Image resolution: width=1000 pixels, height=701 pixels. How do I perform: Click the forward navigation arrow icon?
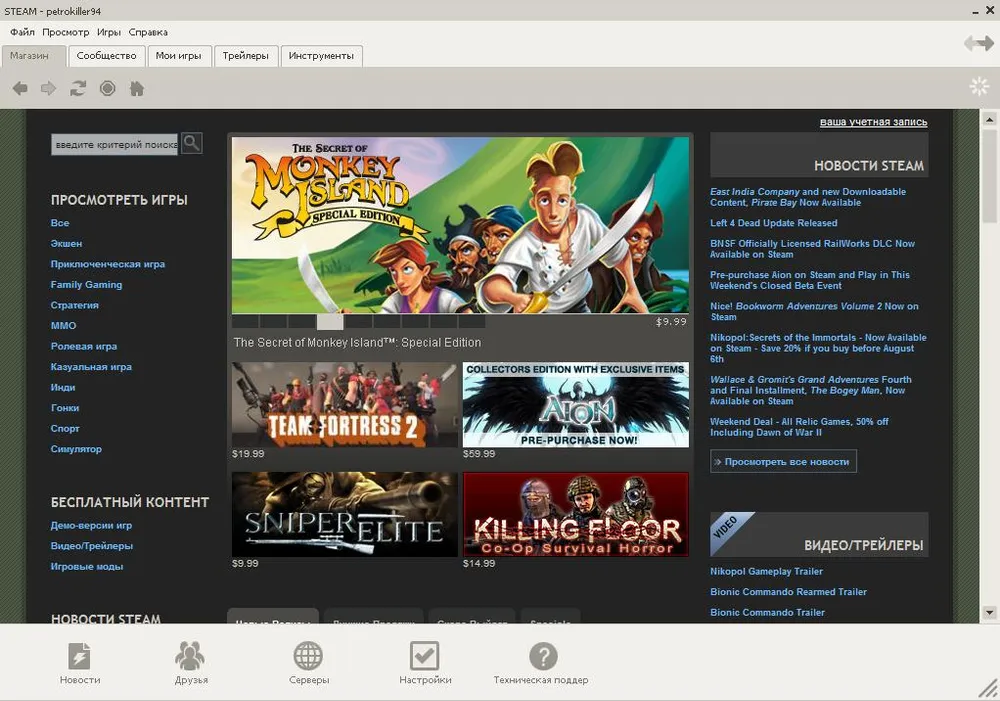48,89
